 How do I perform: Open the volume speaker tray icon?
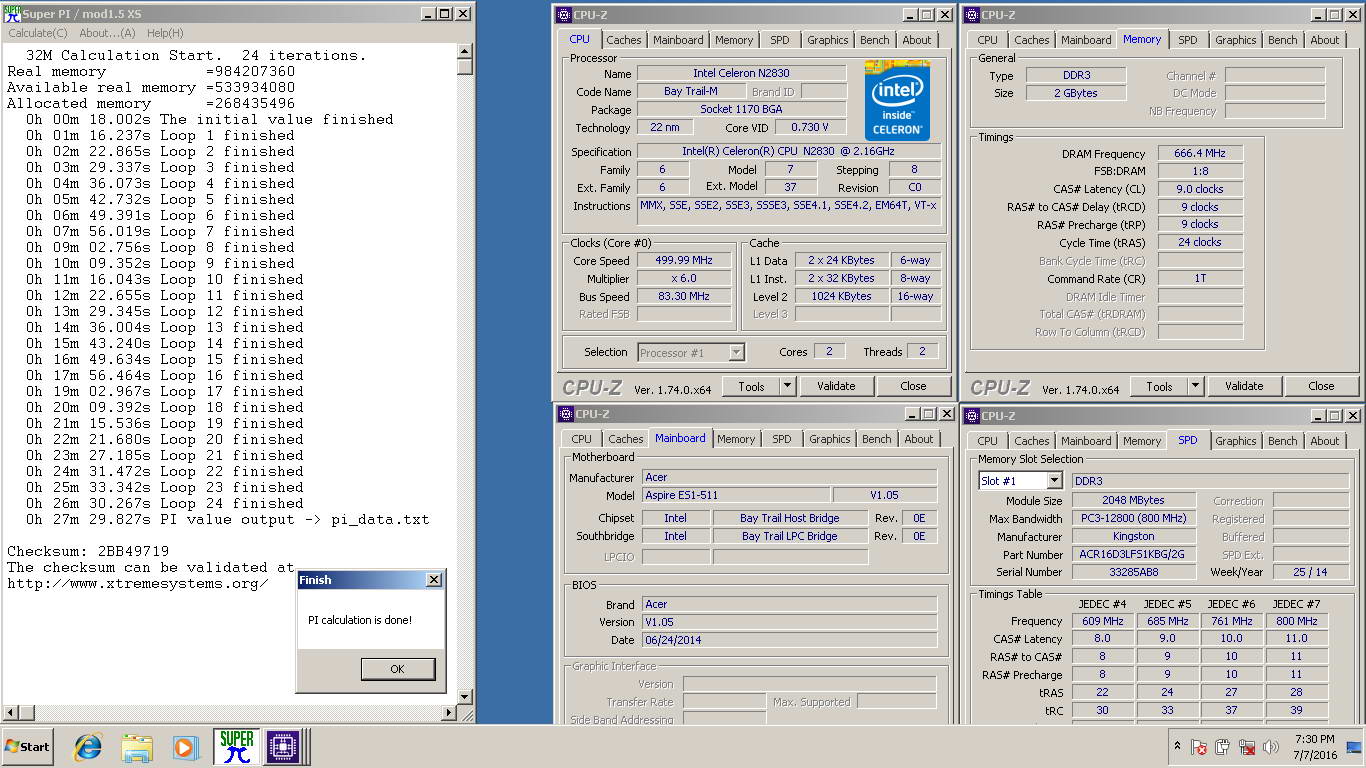pos(1271,747)
